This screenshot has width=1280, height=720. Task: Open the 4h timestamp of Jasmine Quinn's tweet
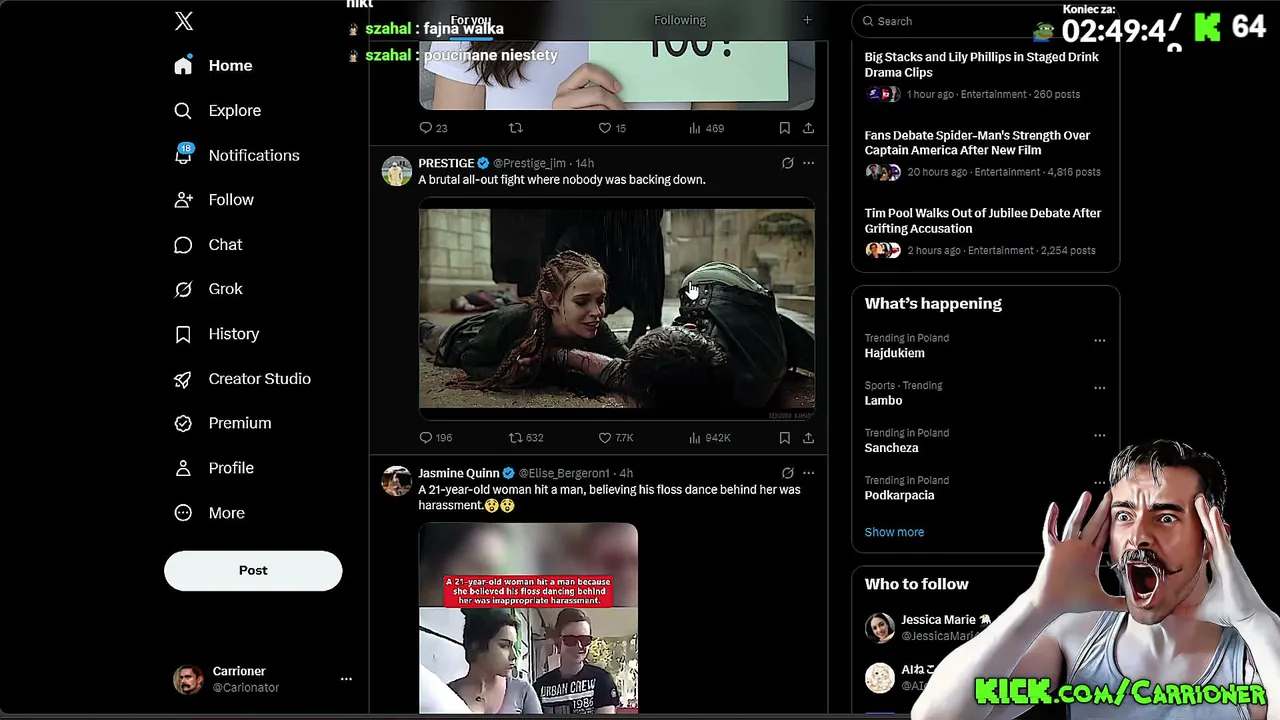click(626, 473)
